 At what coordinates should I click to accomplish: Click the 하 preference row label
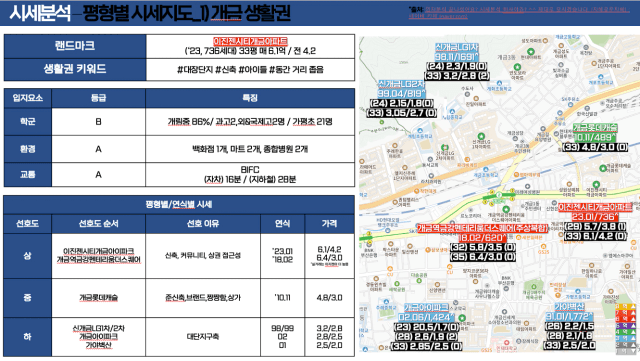click(x=27, y=337)
